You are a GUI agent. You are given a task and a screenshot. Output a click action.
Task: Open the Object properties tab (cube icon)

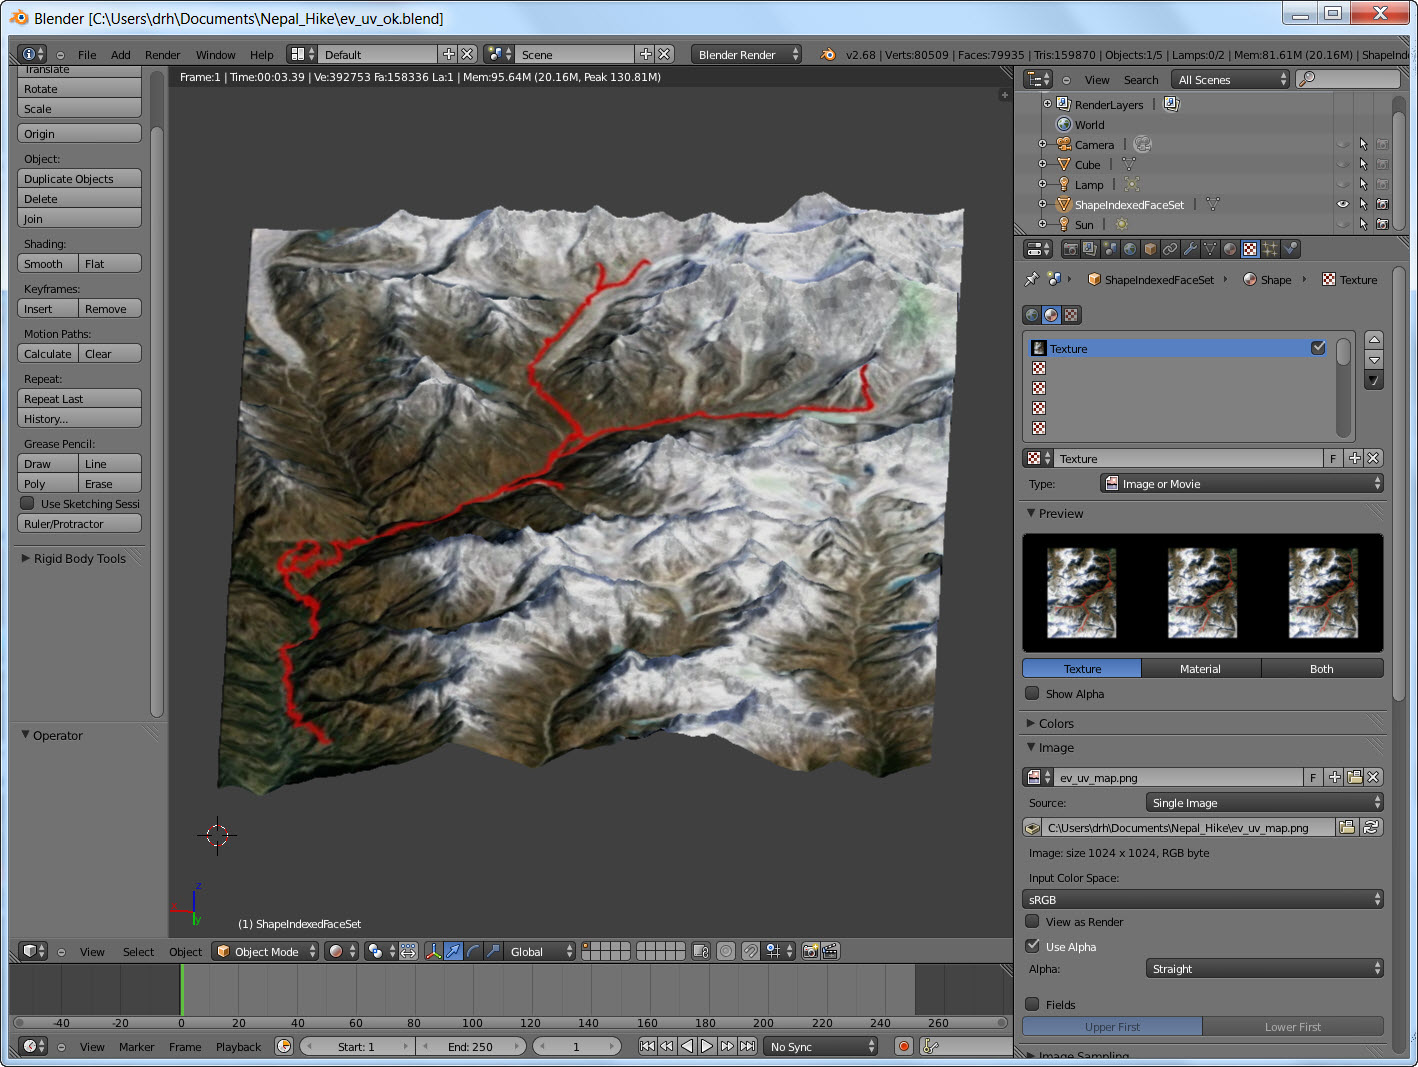click(1150, 249)
